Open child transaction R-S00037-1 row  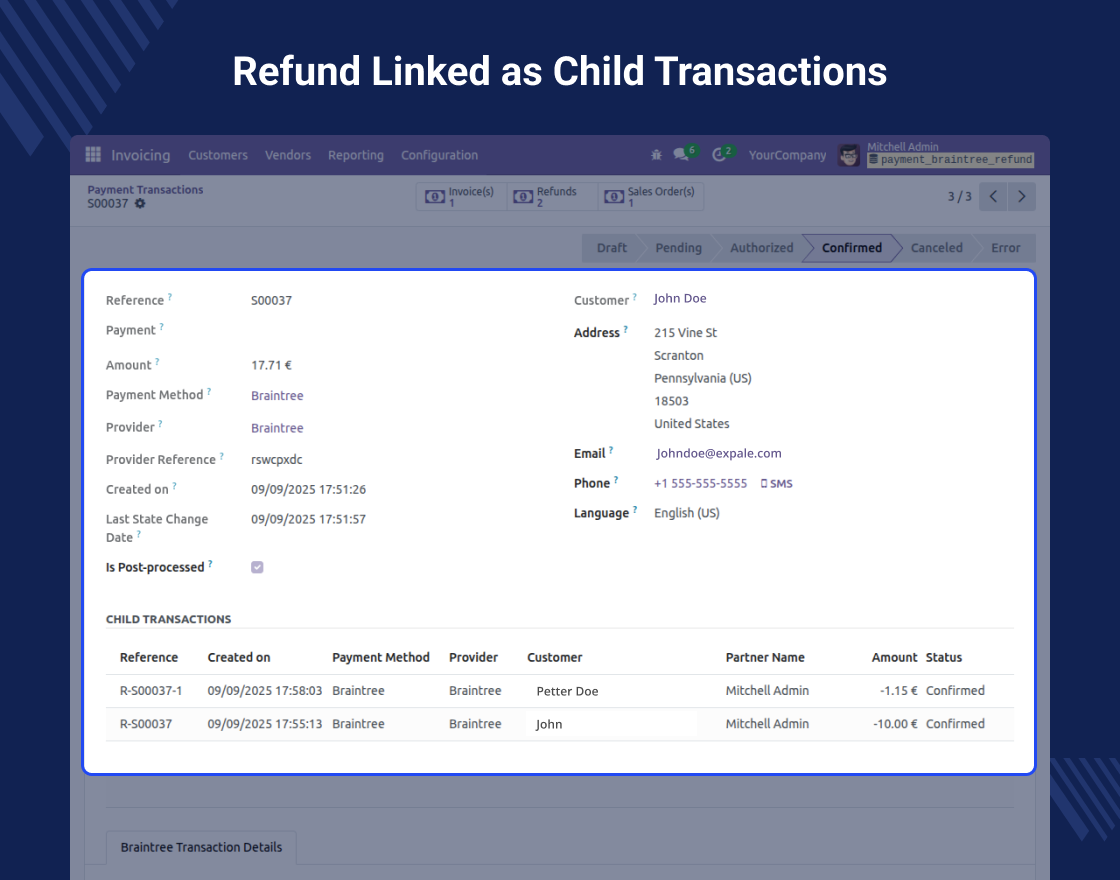(x=151, y=691)
